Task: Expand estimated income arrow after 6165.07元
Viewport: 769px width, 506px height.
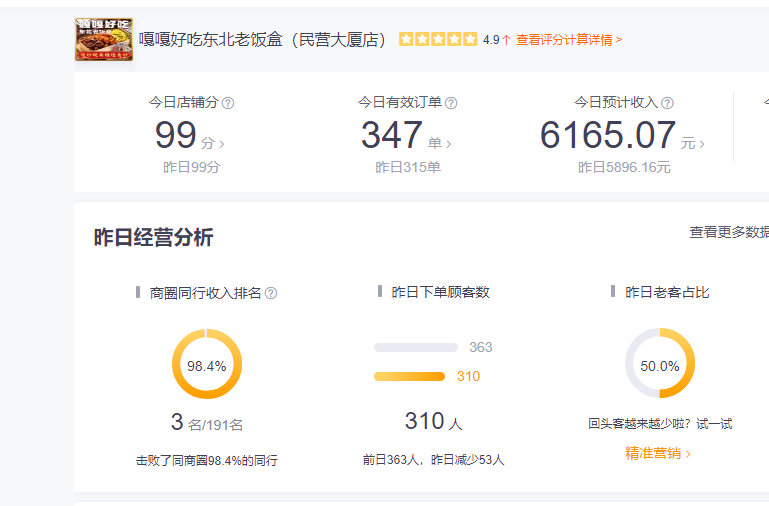Action: point(702,144)
